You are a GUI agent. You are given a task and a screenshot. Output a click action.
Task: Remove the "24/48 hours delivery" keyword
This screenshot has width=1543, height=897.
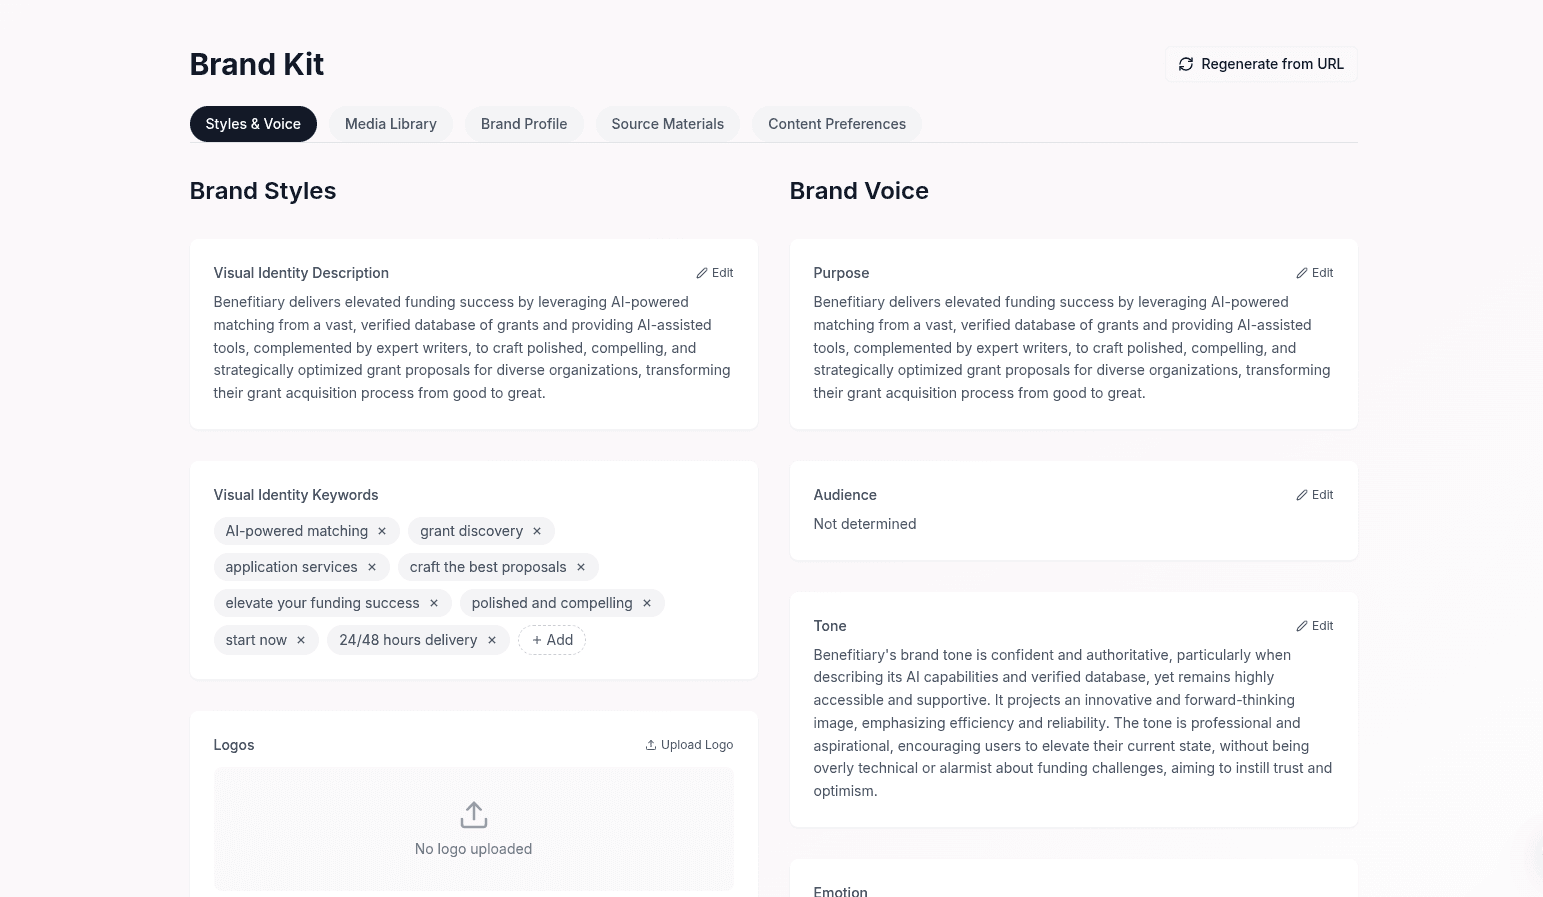click(491, 640)
